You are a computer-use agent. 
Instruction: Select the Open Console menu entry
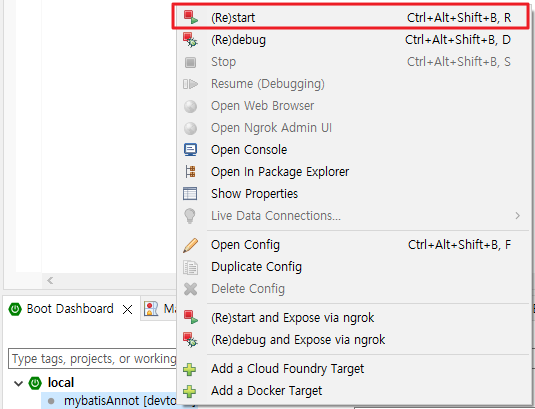(x=354, y=150)
